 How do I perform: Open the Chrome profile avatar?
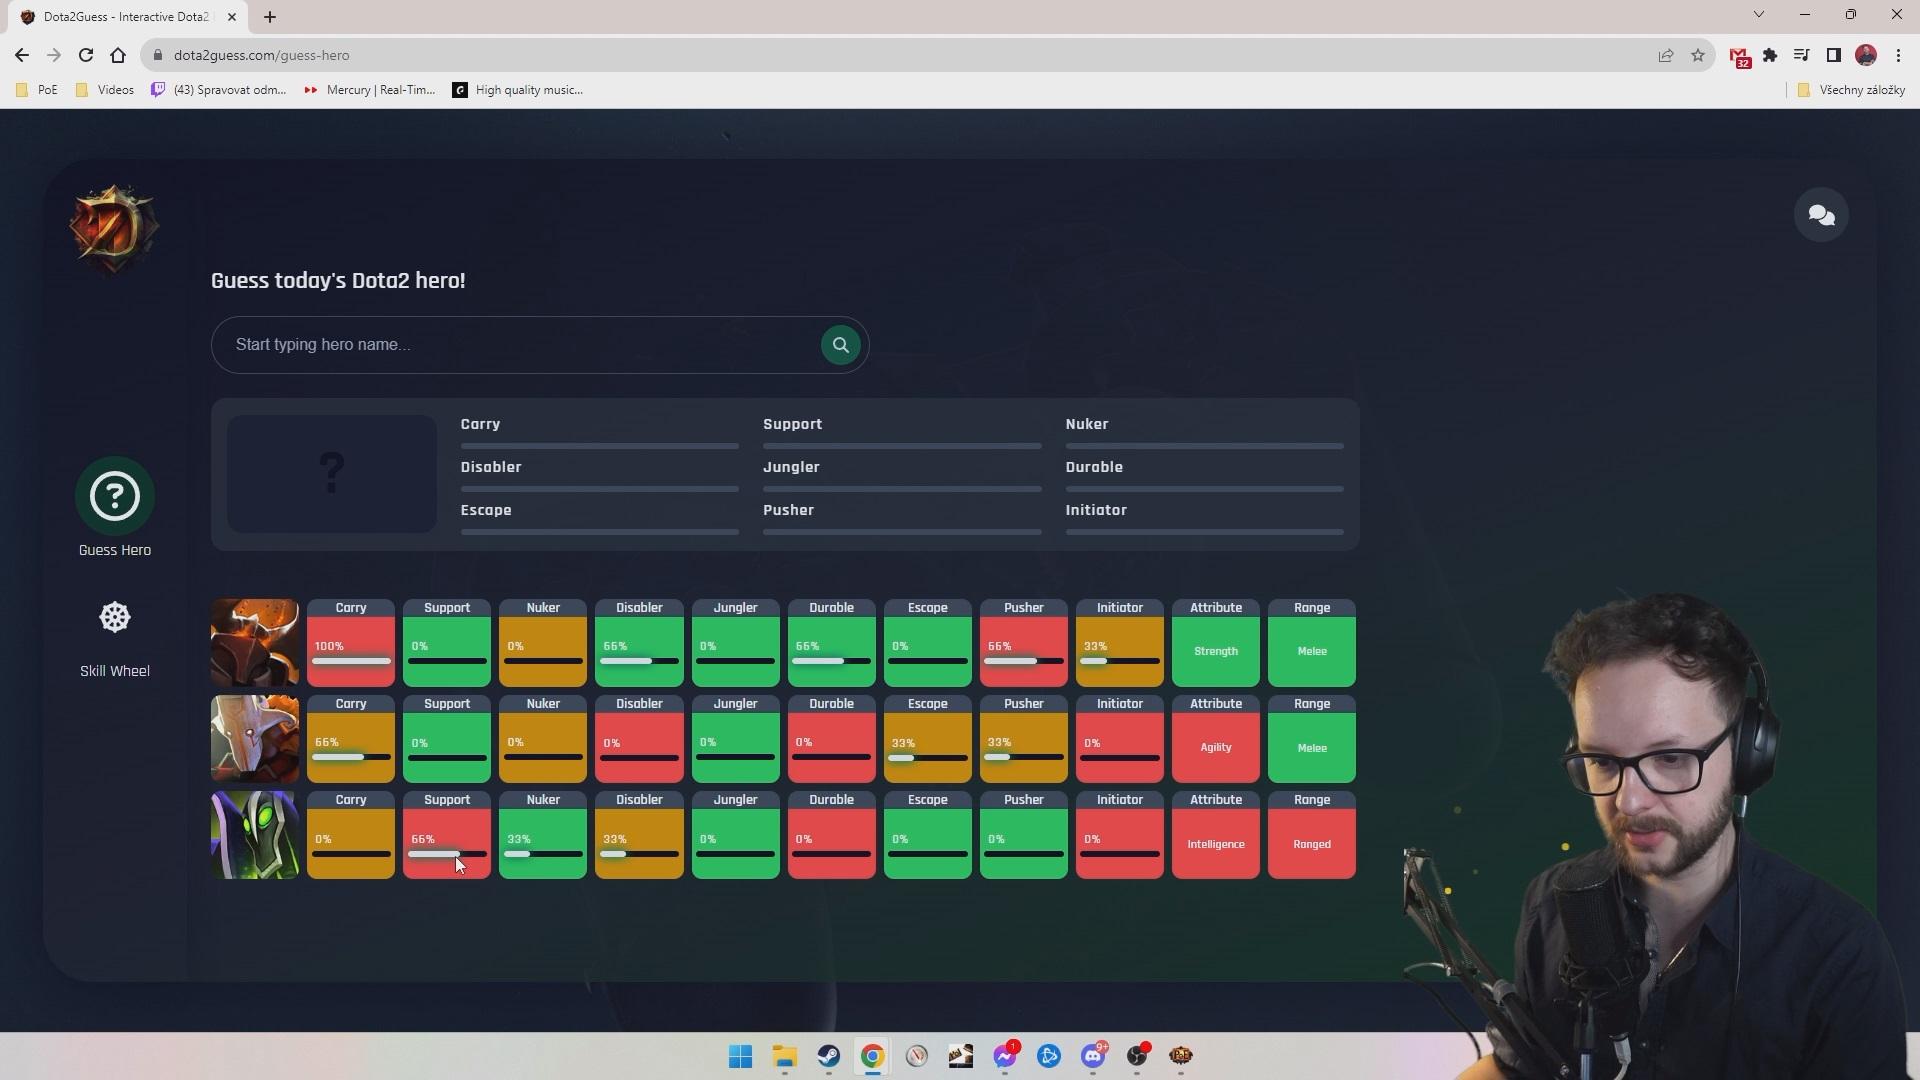1866,55
